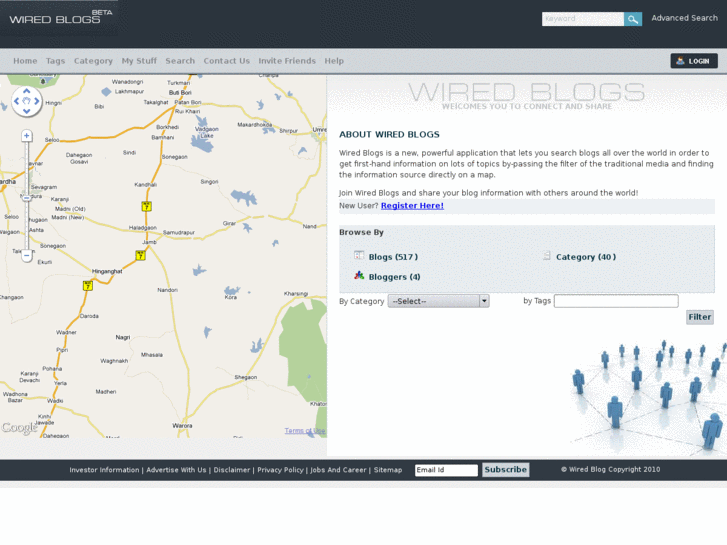727x545 pixels.
Task: Click the Filter button
Action: (x=700, y=317)
